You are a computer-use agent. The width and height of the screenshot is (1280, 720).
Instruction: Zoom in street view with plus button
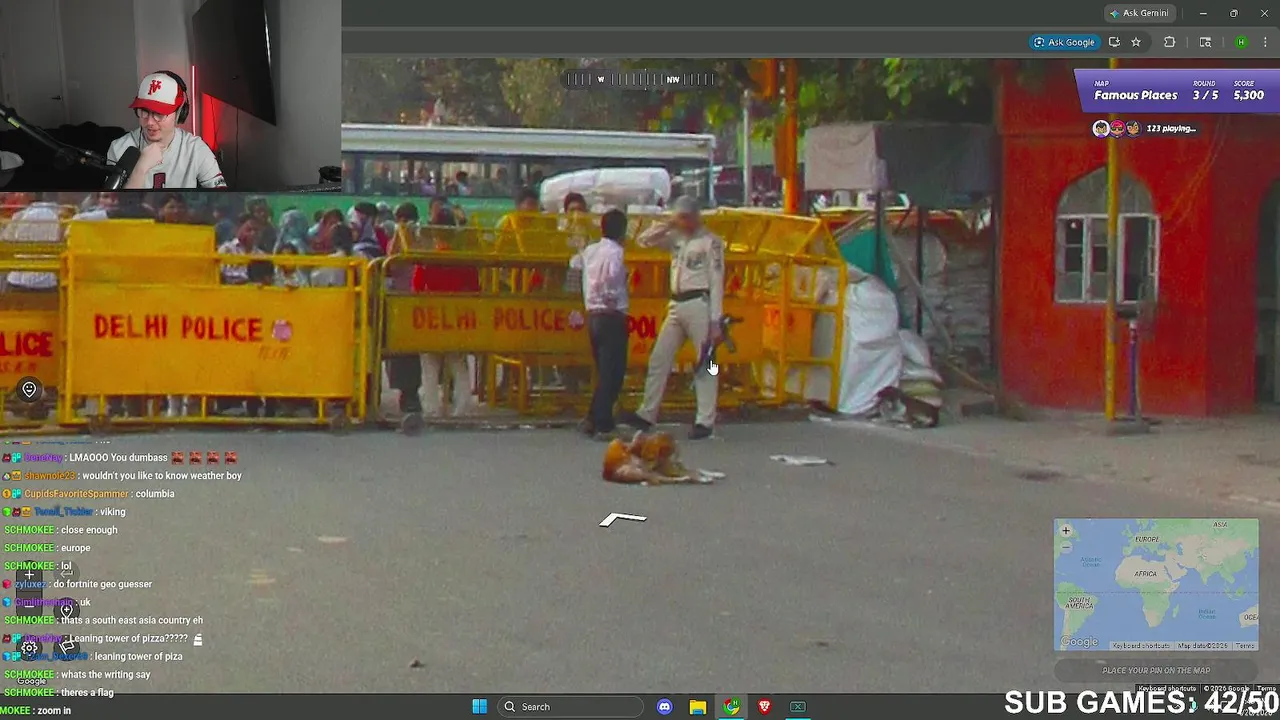29,575
